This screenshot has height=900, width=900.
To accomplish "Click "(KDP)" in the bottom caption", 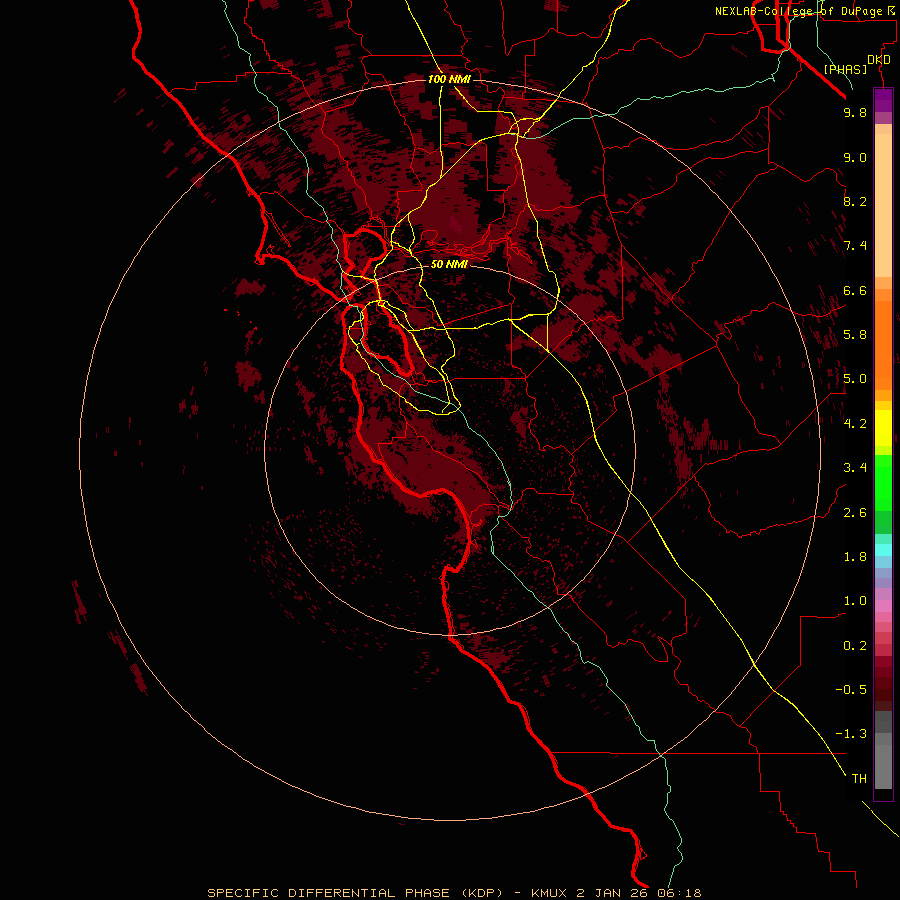I will (x=482, y=893).
